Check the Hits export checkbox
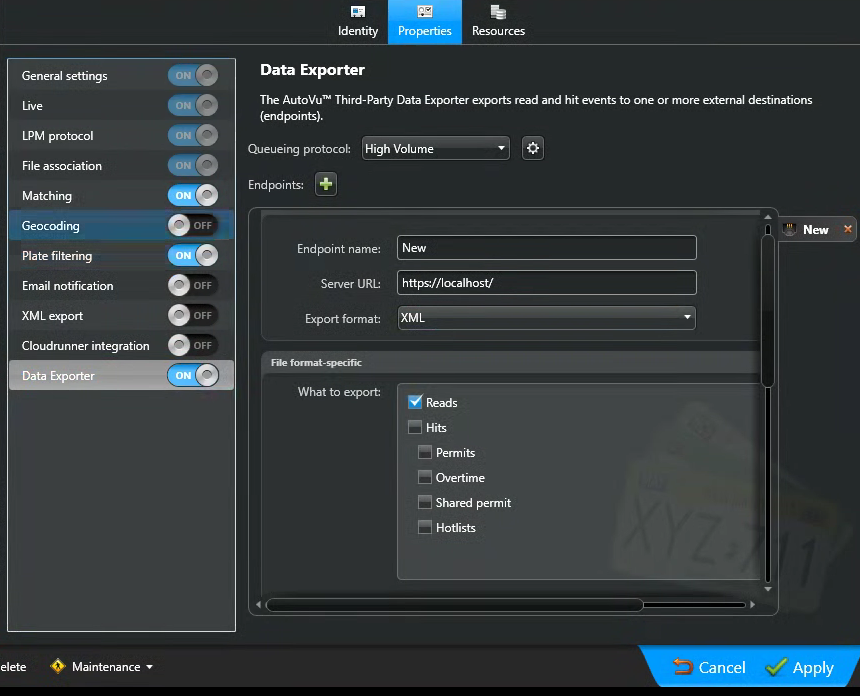Viewport: 860px width, 696px height. [x=417, y=427]
